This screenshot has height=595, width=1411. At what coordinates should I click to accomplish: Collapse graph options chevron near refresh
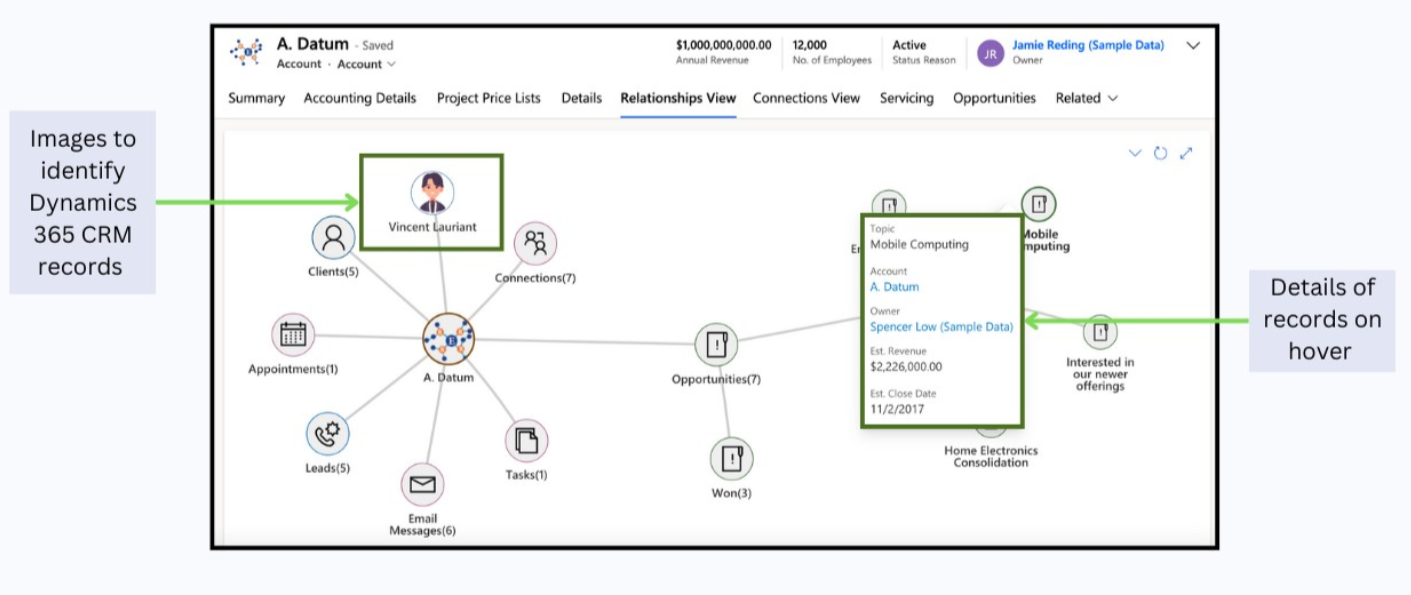tap(1134, 153)
